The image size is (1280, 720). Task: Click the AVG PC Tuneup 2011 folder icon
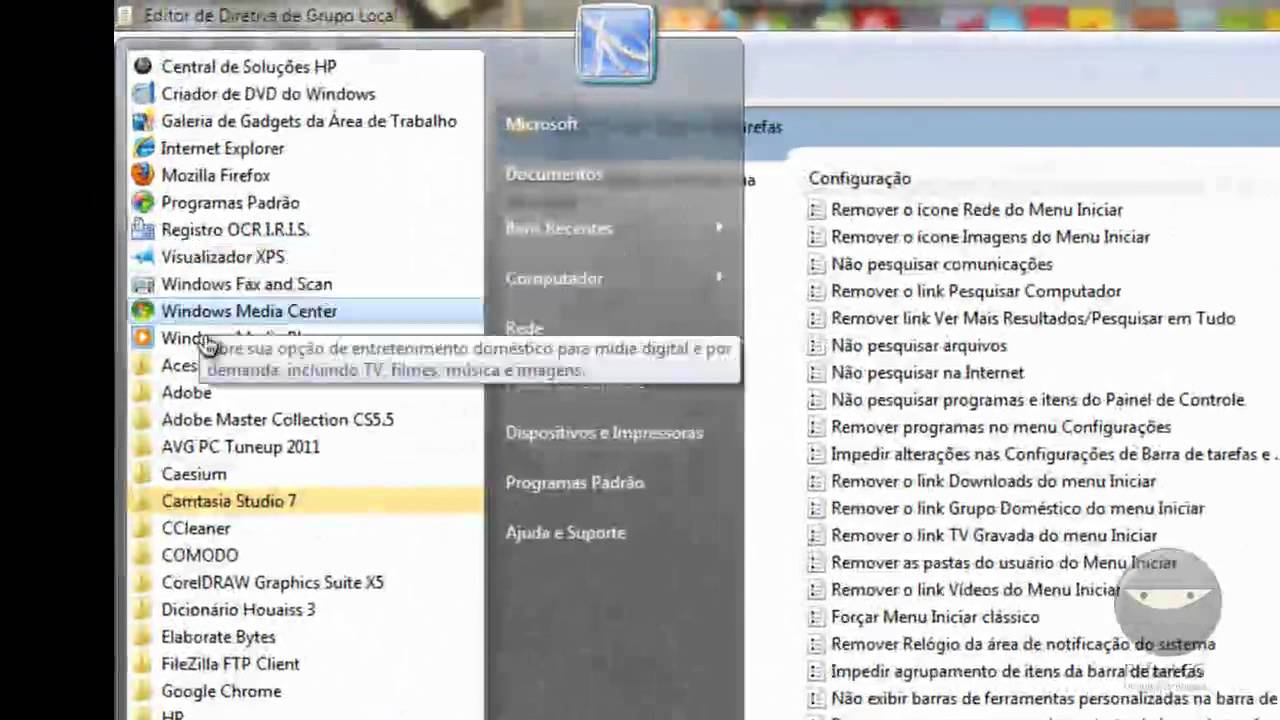tap(143, 446)
